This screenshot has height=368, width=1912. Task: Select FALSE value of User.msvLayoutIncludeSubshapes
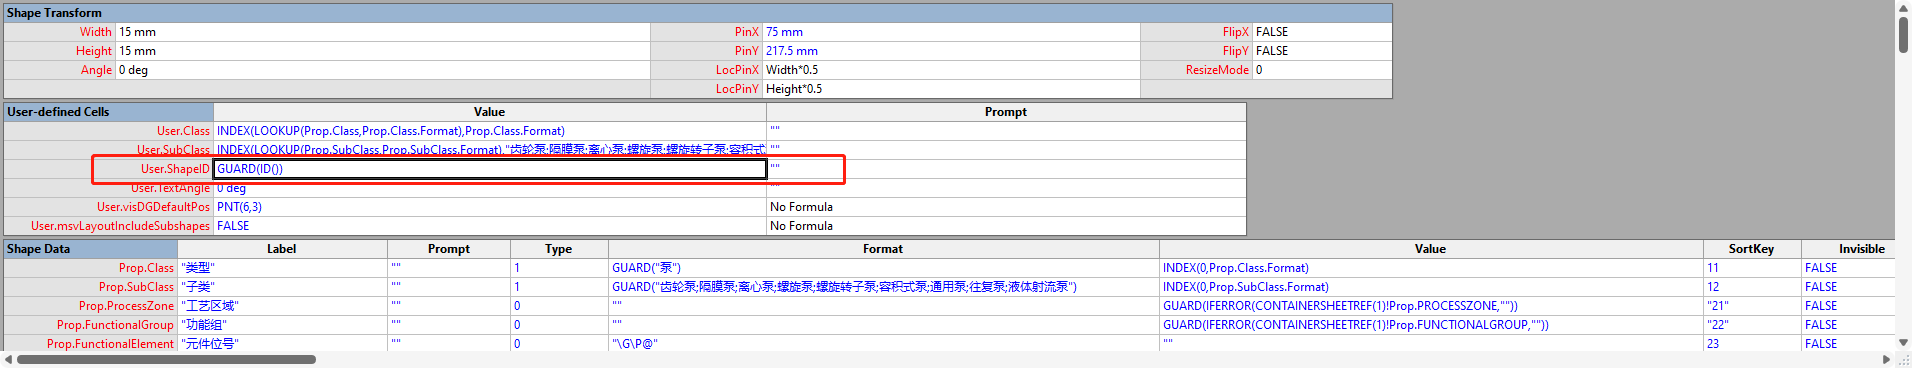(490, 226)
